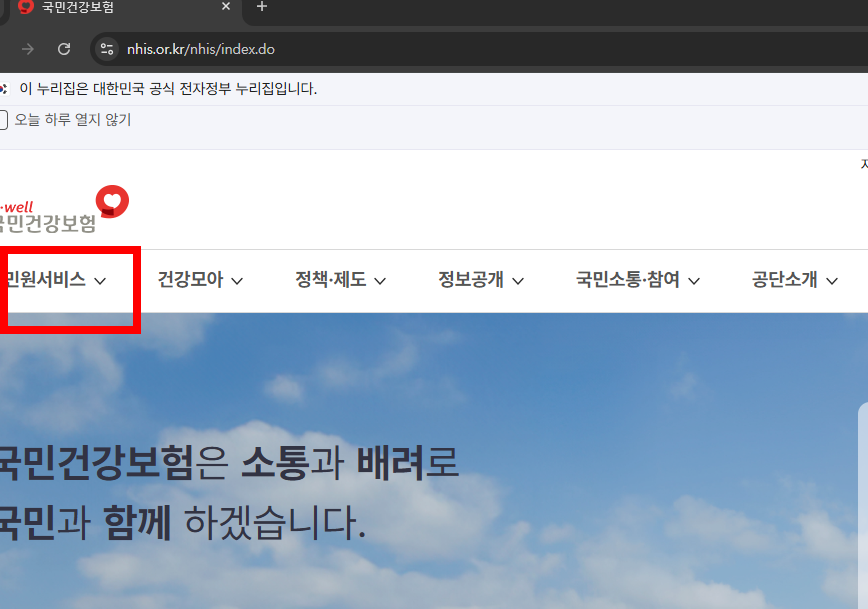The height and width of the screenshot is (609, 868).
Task: Expand the 건강모아 dropdown chevron
Action: pyautogui.click(x=236, y=281)
